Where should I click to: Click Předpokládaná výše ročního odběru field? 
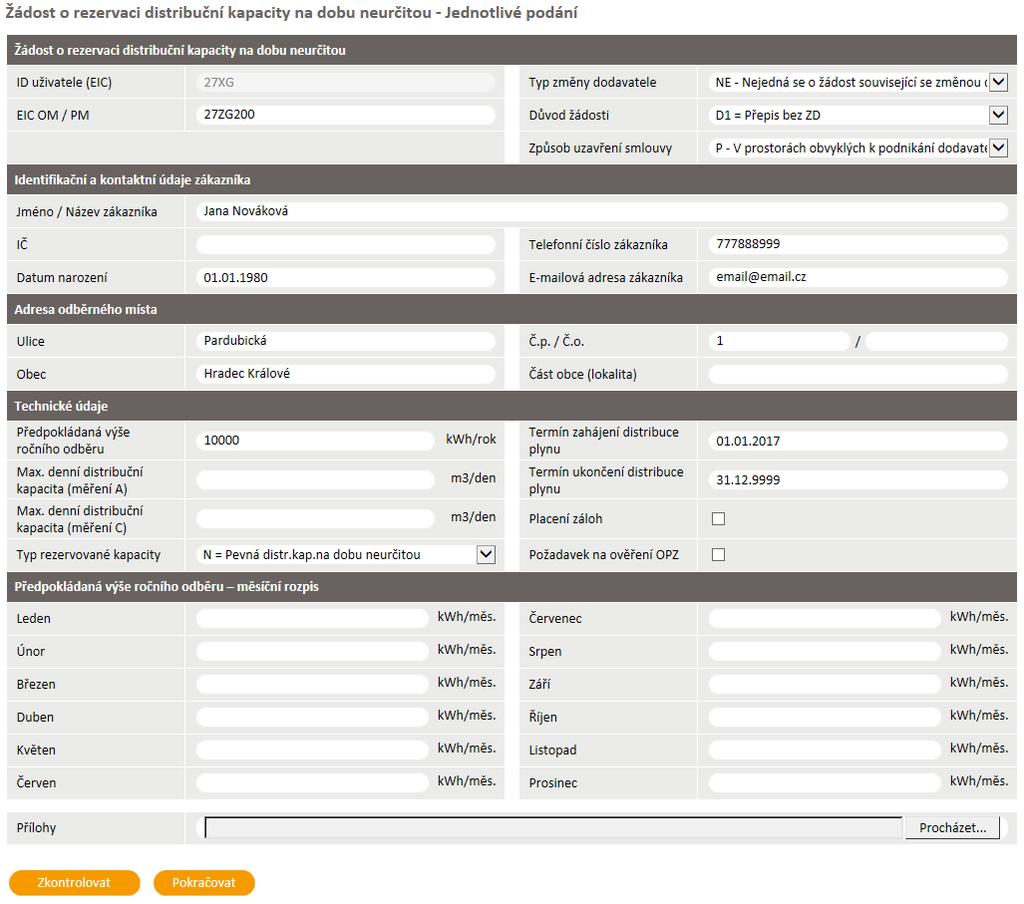(x=315, y=440)
